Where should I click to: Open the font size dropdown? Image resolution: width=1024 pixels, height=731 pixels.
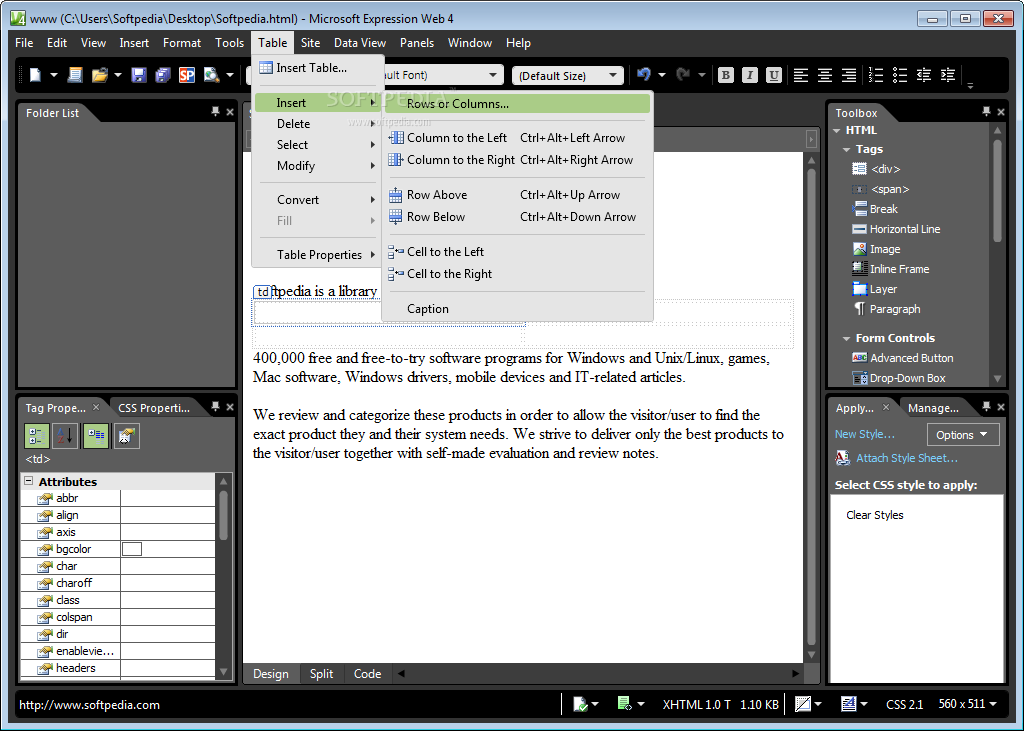[613, 75]
